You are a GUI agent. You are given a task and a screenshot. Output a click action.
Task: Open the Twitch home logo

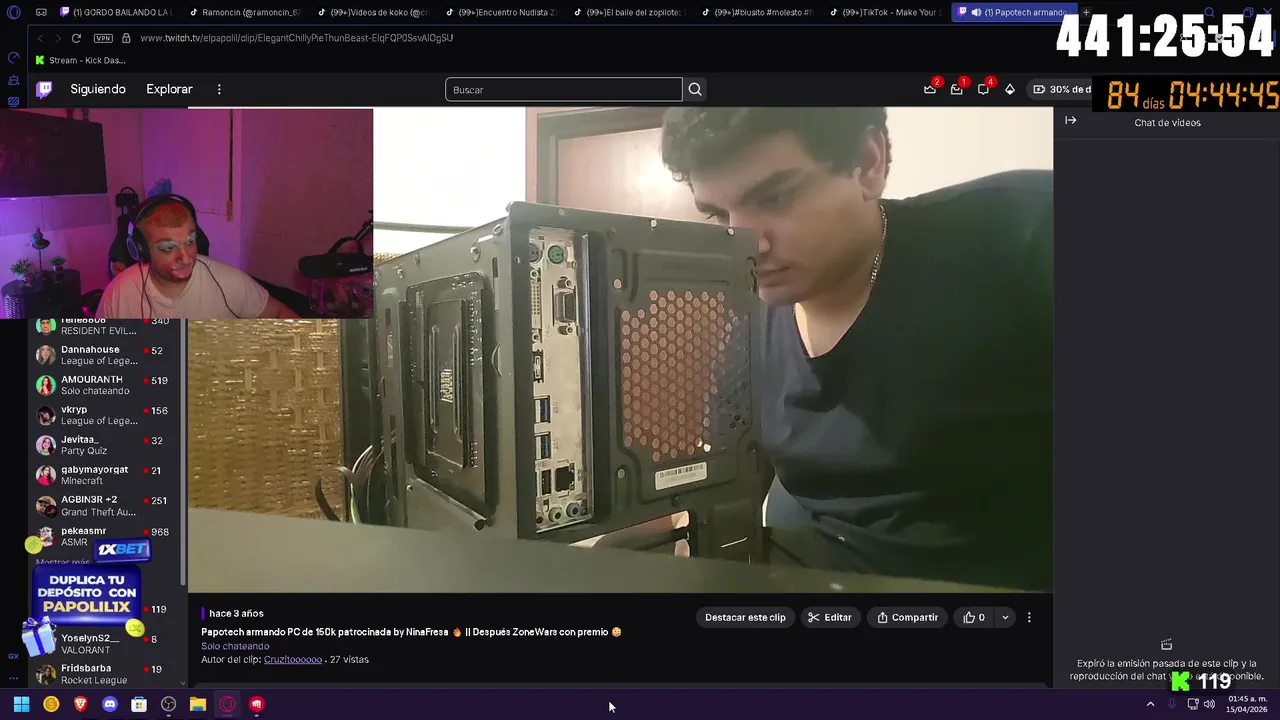(44, 89)
